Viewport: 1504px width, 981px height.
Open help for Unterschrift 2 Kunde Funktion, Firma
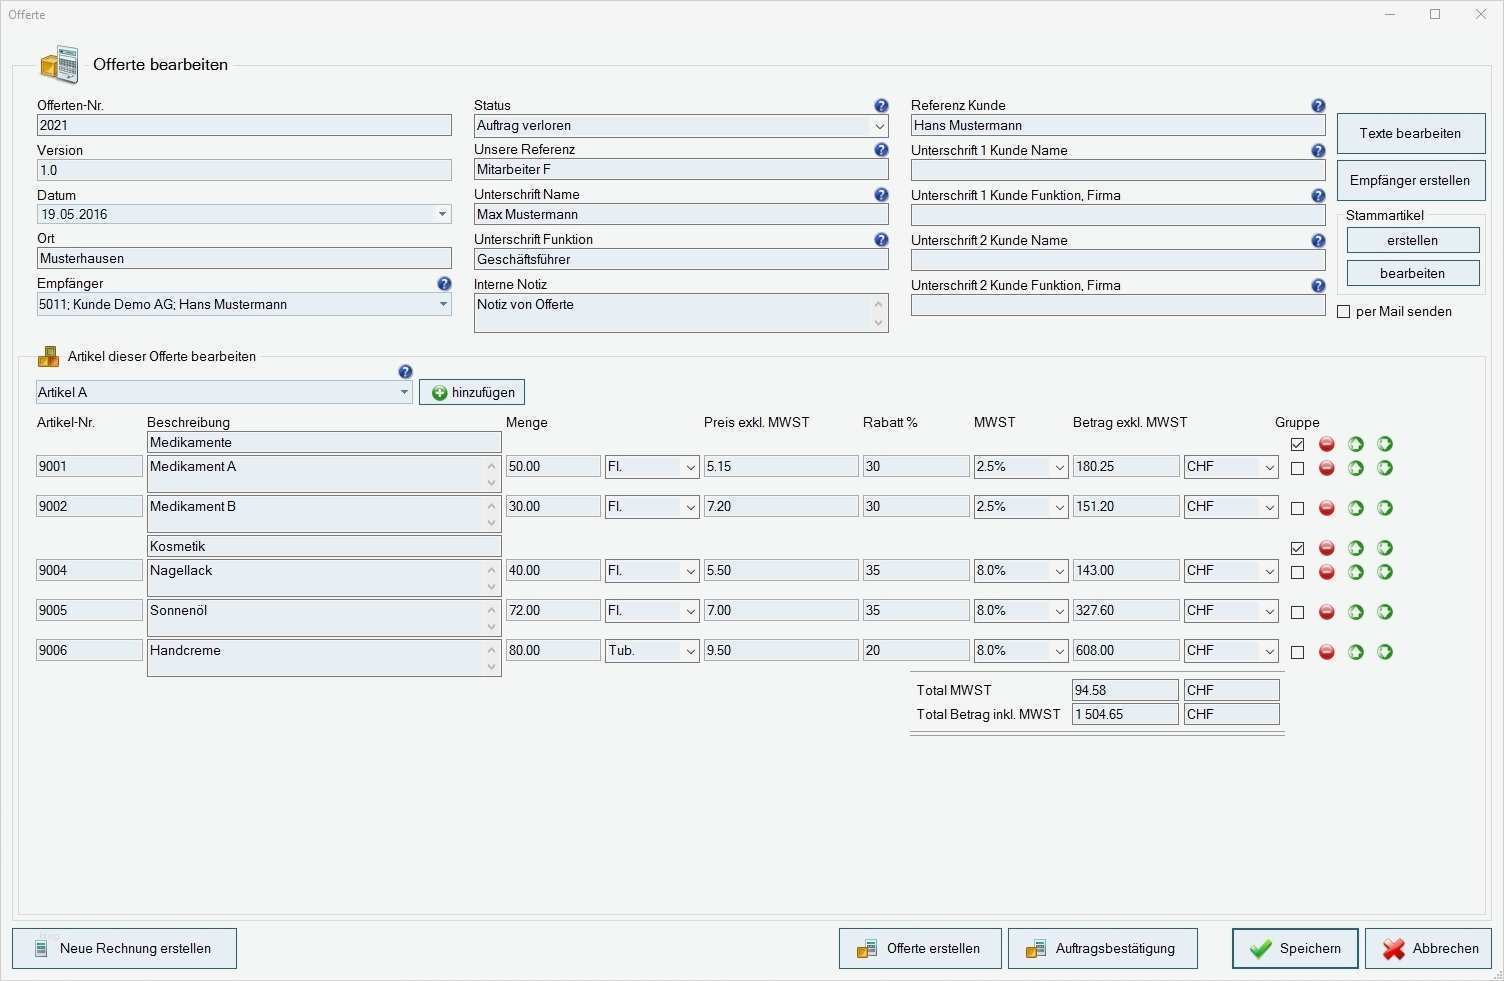(1318, 286)
